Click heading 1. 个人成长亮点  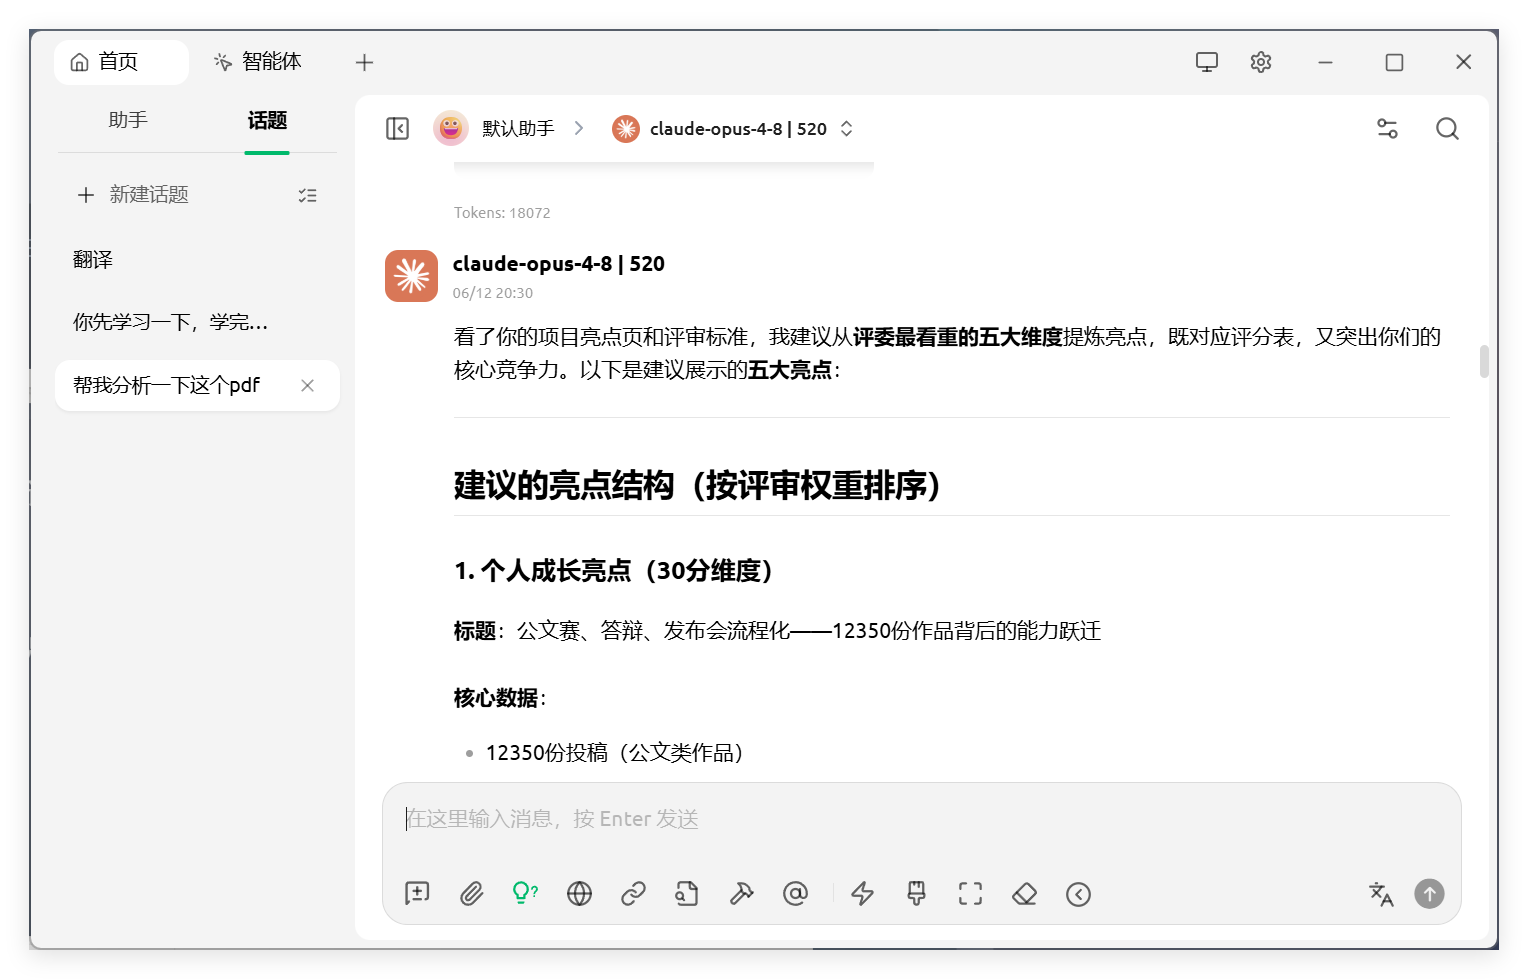[x=613, y=571]
